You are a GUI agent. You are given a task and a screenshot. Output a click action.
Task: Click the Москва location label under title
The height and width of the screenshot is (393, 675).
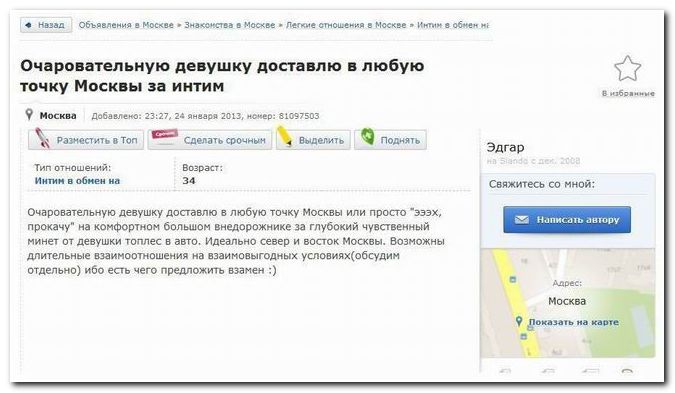(58, 115)
